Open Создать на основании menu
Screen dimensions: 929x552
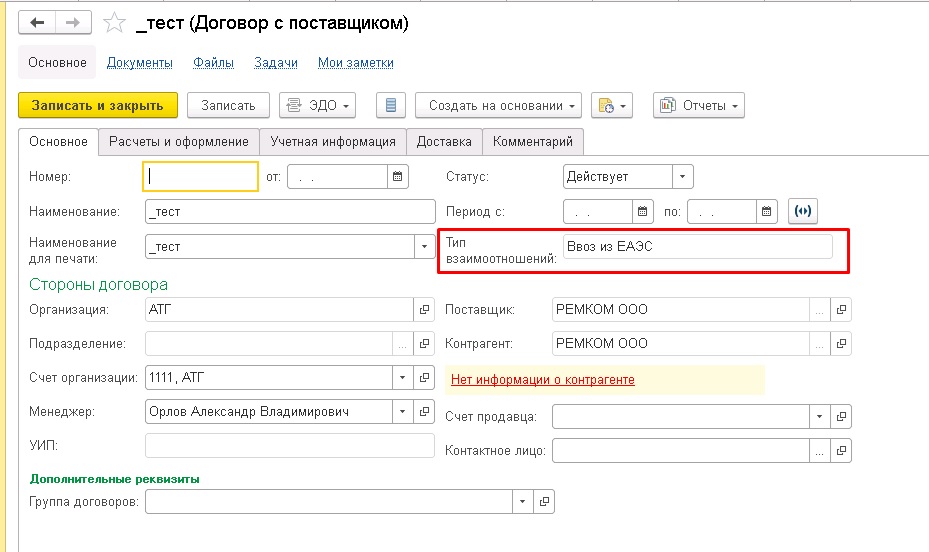498,105
